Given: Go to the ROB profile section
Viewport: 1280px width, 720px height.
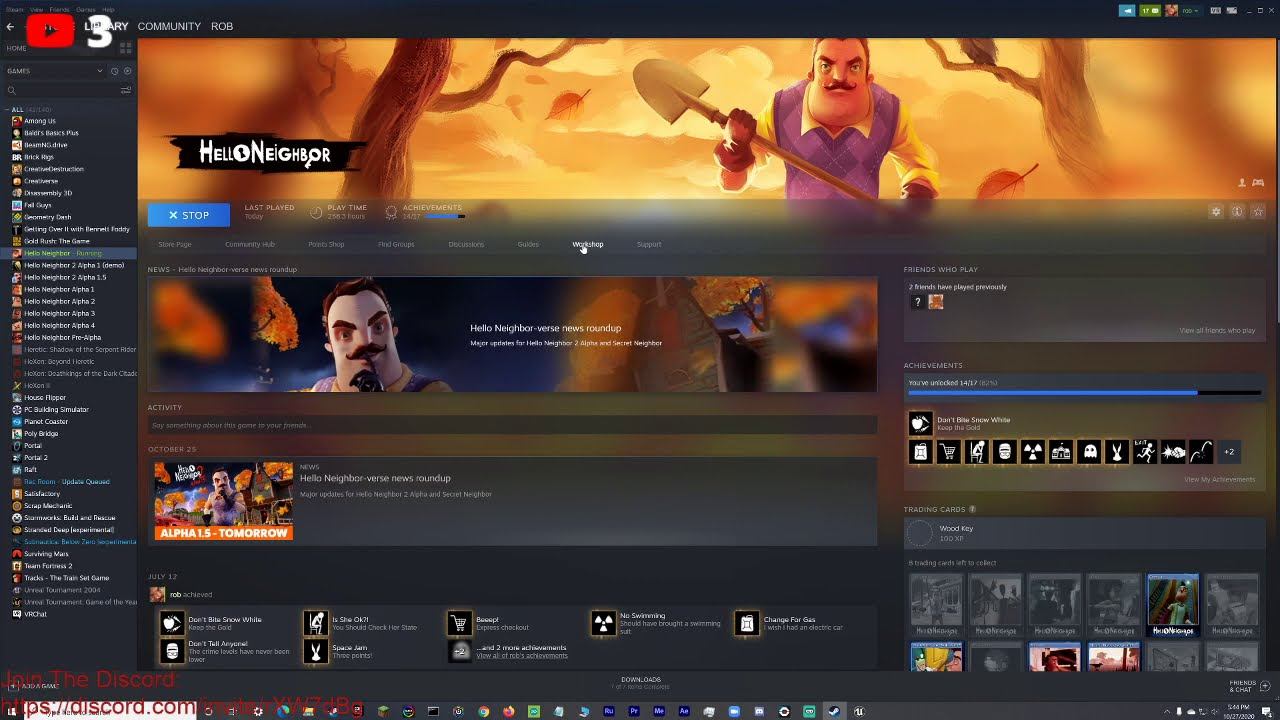Looking at the screenshot, I should coord(222,26).
